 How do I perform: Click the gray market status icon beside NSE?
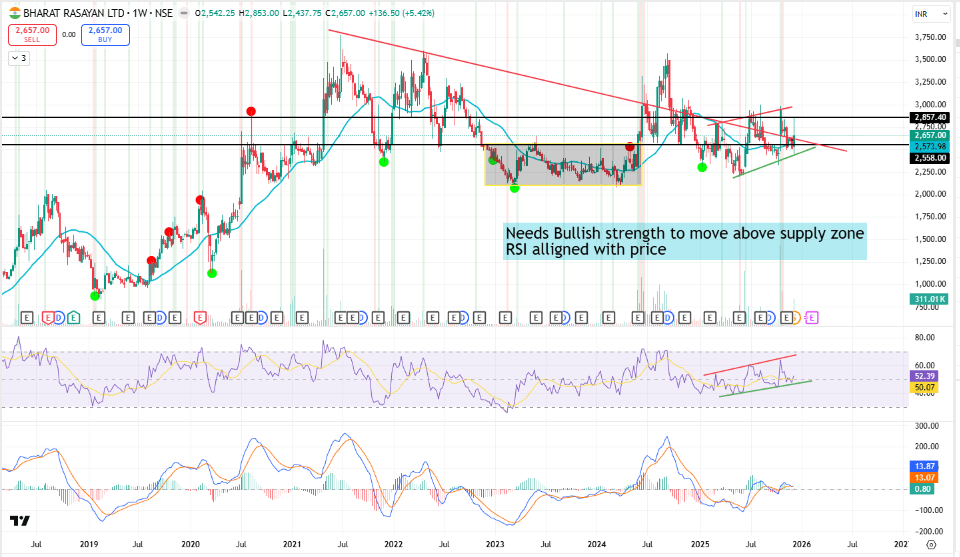pyautogui.click(x=184, y=13)
